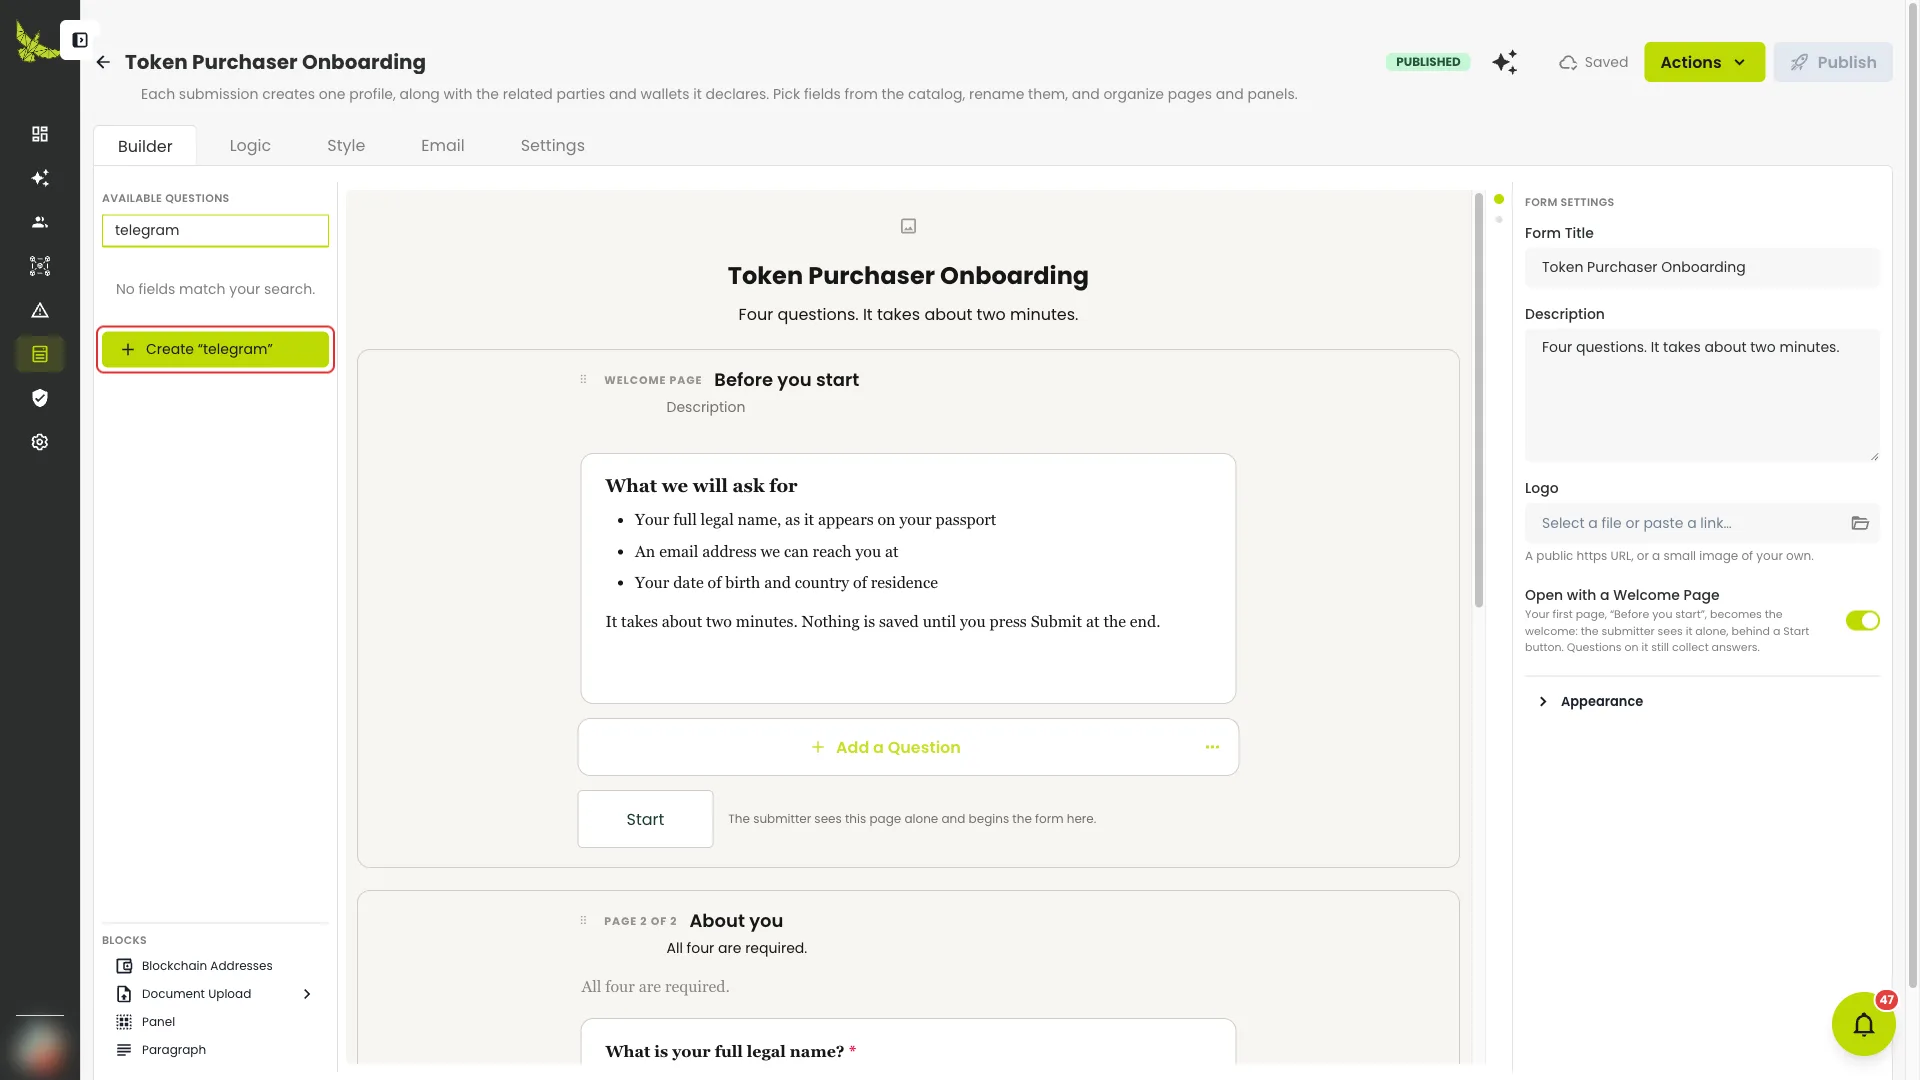
Task: Click the user avatar at sidebar bottom
Action: pos(40,1049)
